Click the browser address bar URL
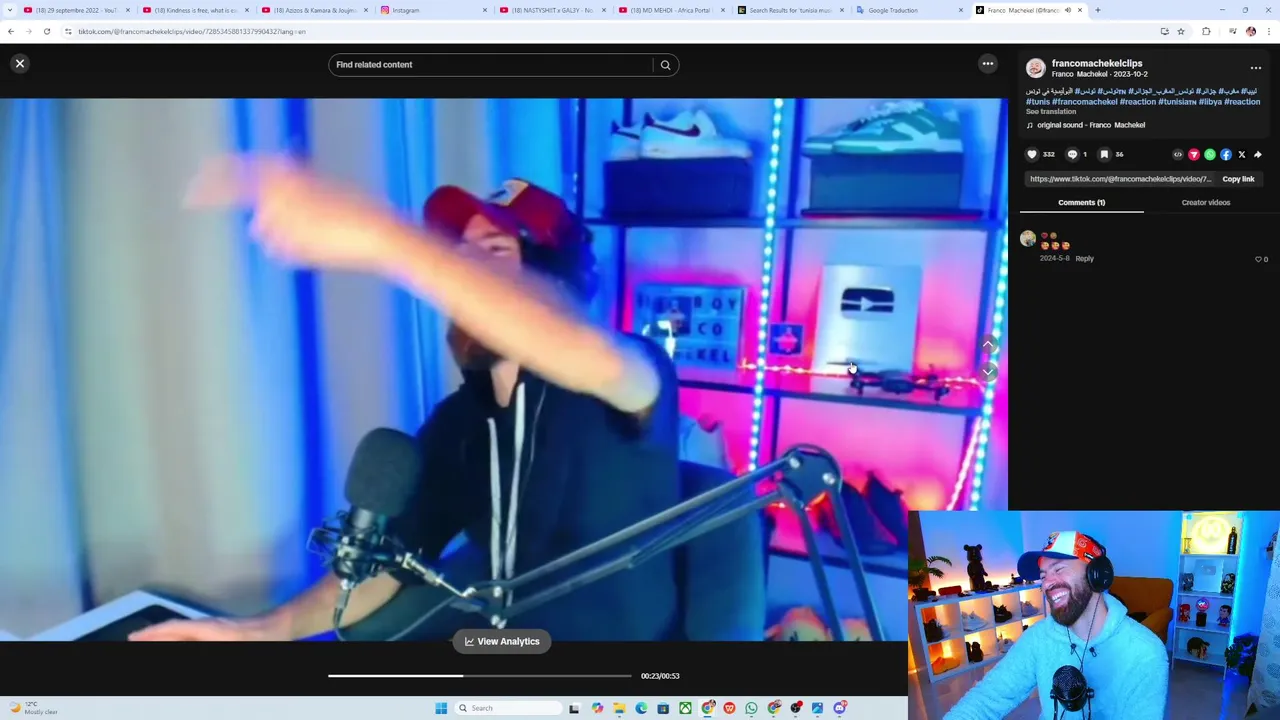The image size is (1280, 720). click(192, 31)
